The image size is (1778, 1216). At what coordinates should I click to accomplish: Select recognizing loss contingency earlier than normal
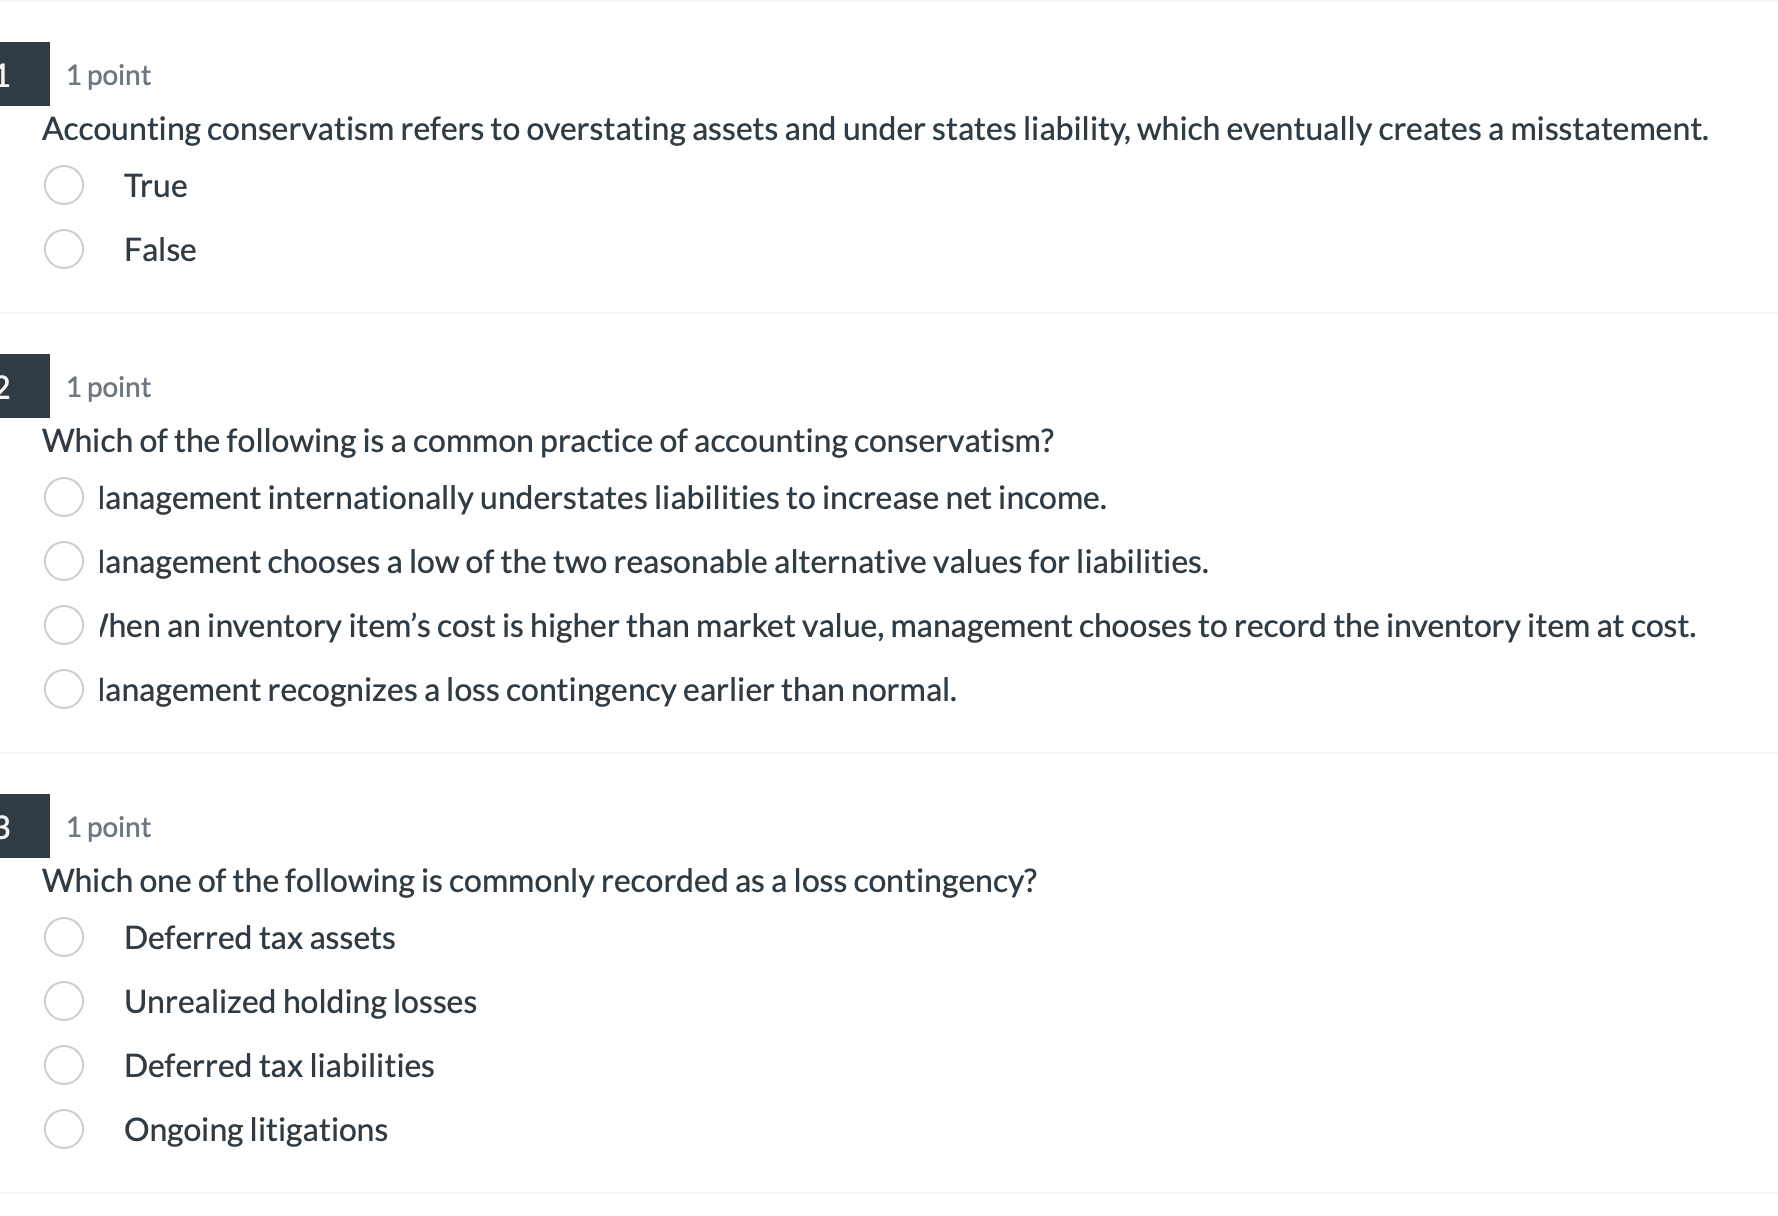tap(63, 689)
